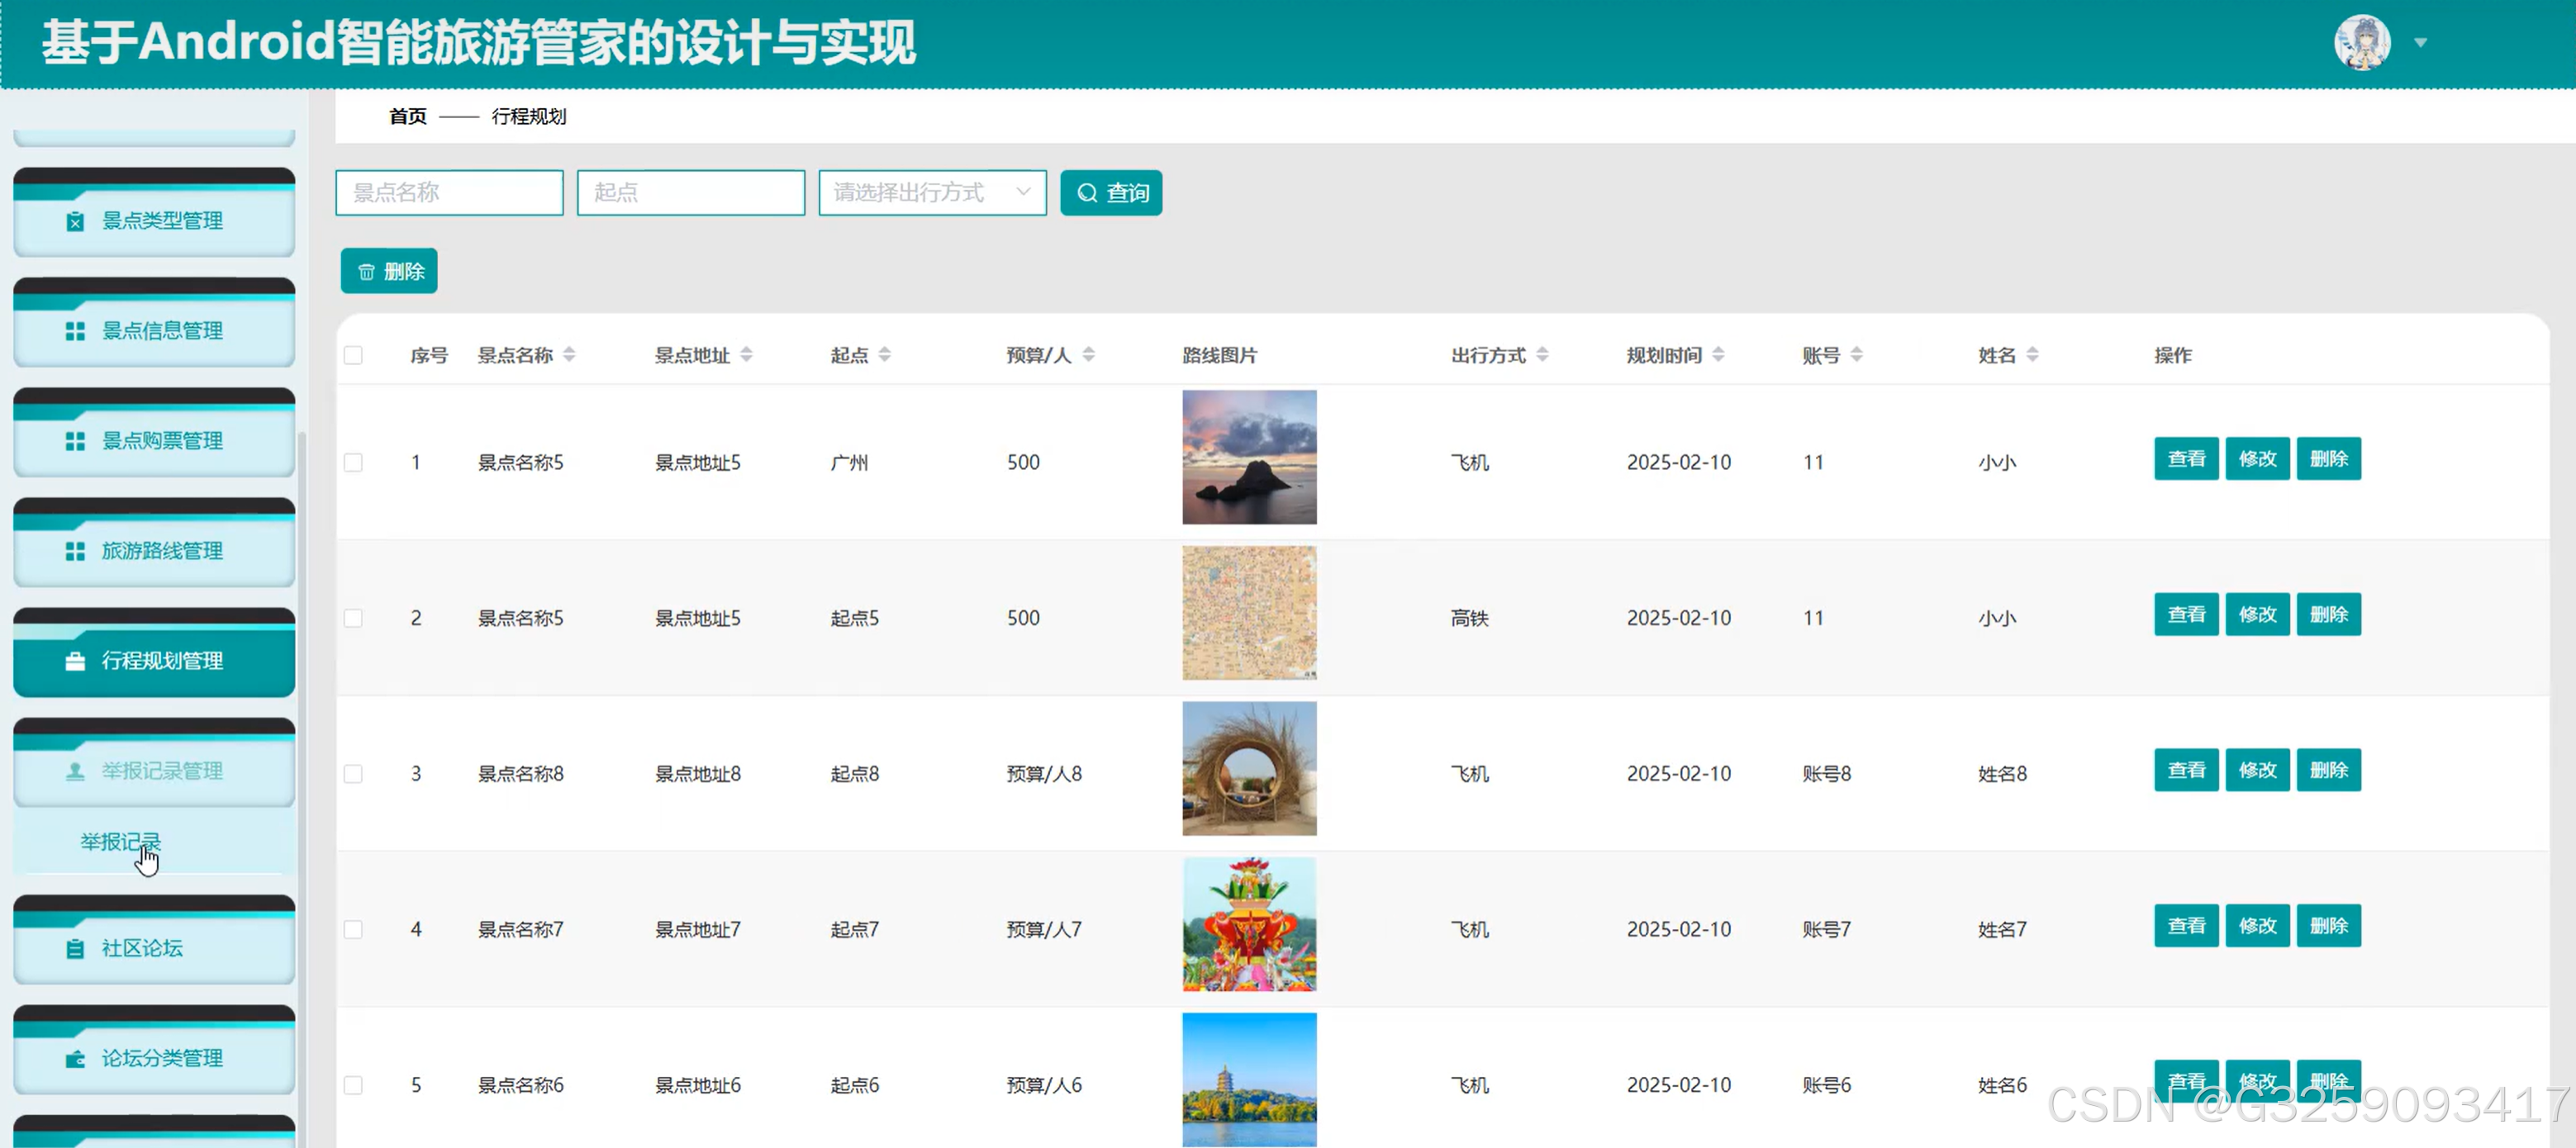Click the 论坛分类管理 sidebar icon
Image resolution: width=2576 pixels, height=1148 pixels.
pos(75,1058)
